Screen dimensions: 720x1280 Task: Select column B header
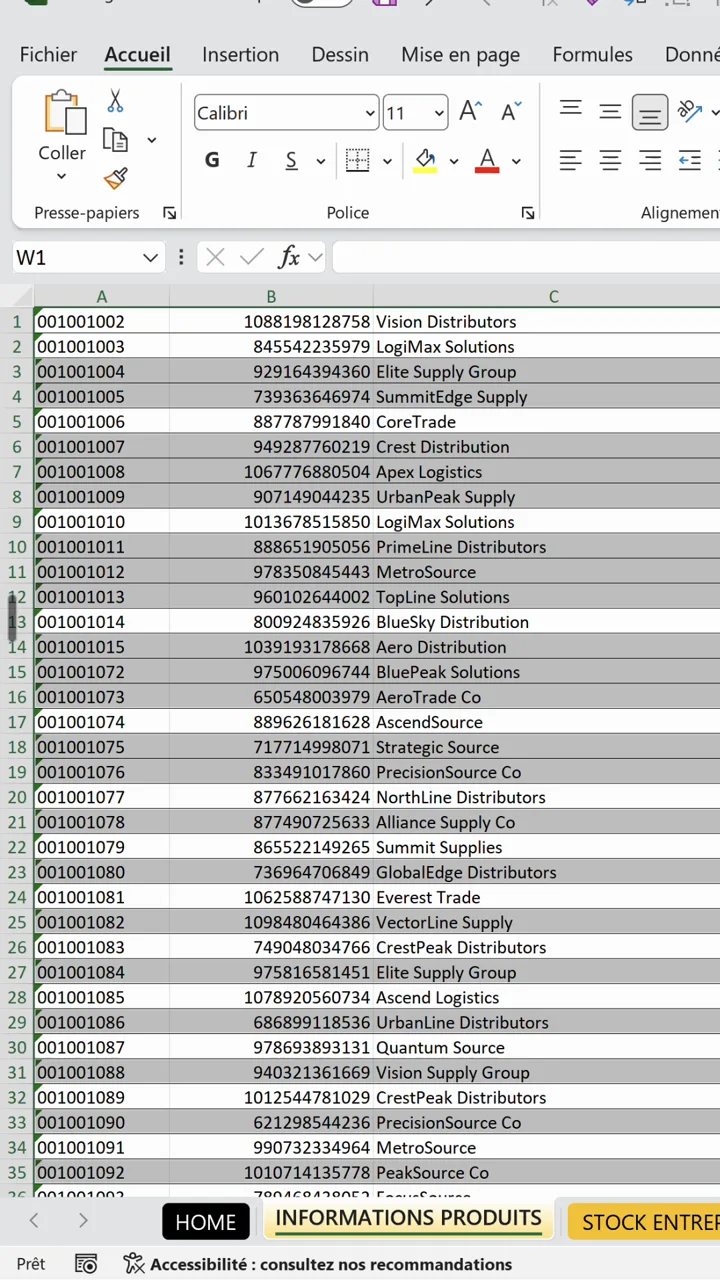coord(271,296)
